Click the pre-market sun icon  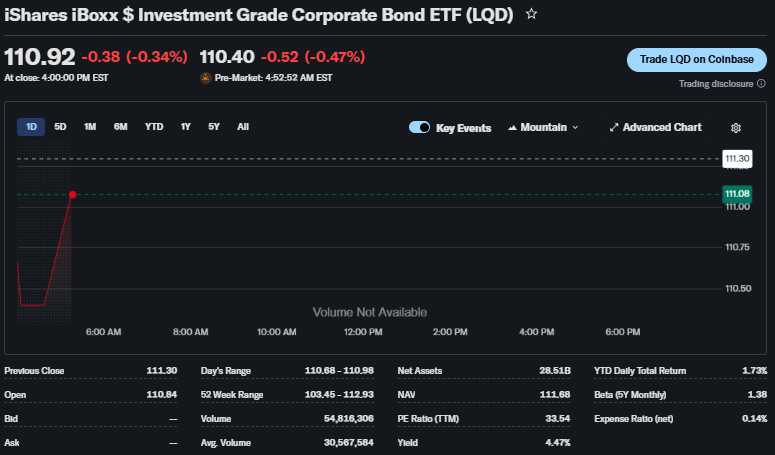206,77
